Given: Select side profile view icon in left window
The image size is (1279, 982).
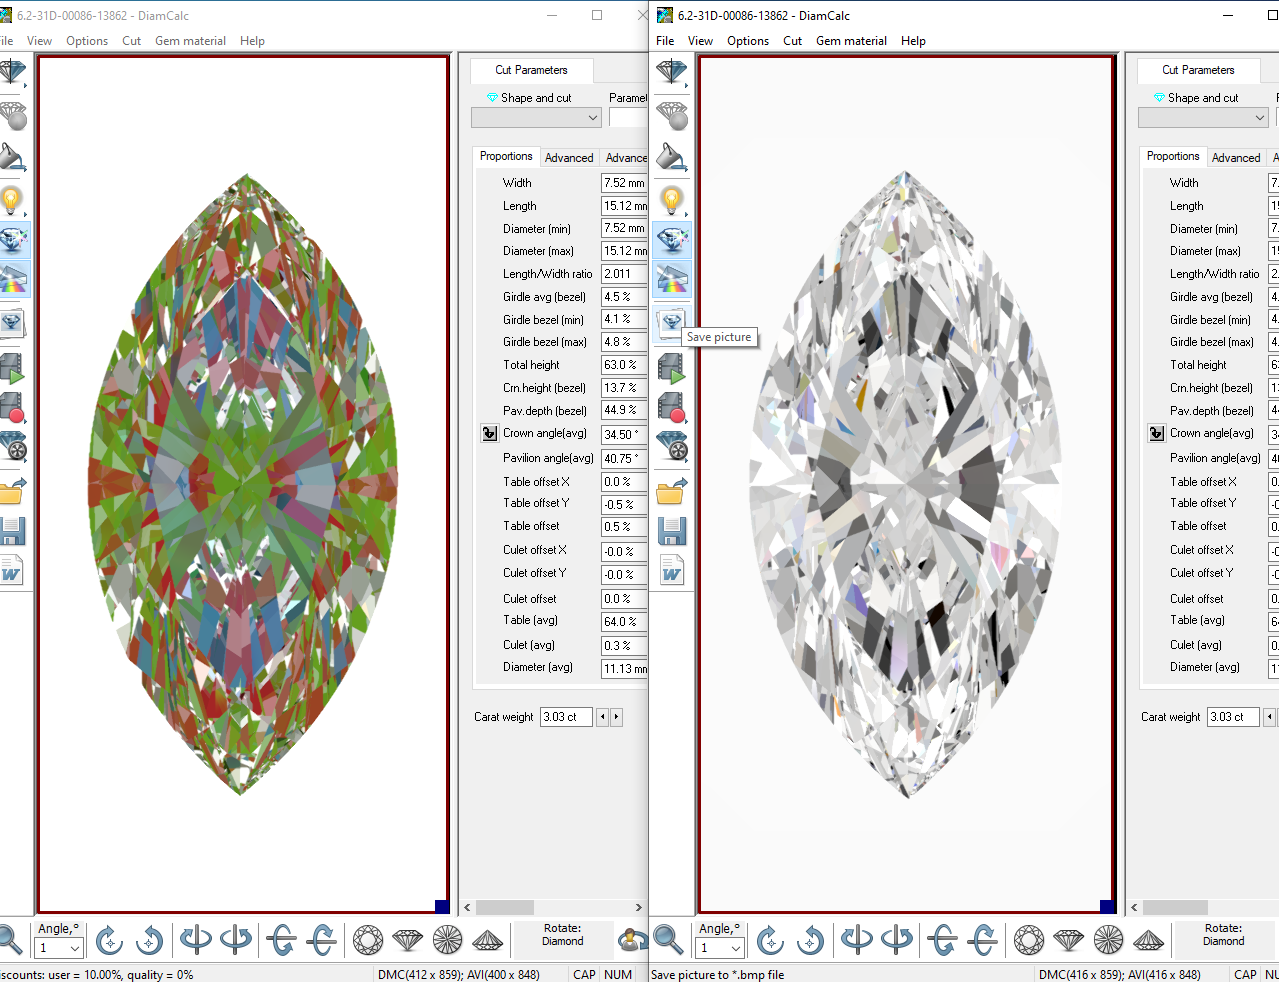Looking at the screenshot, I should [x=408, y=940].
